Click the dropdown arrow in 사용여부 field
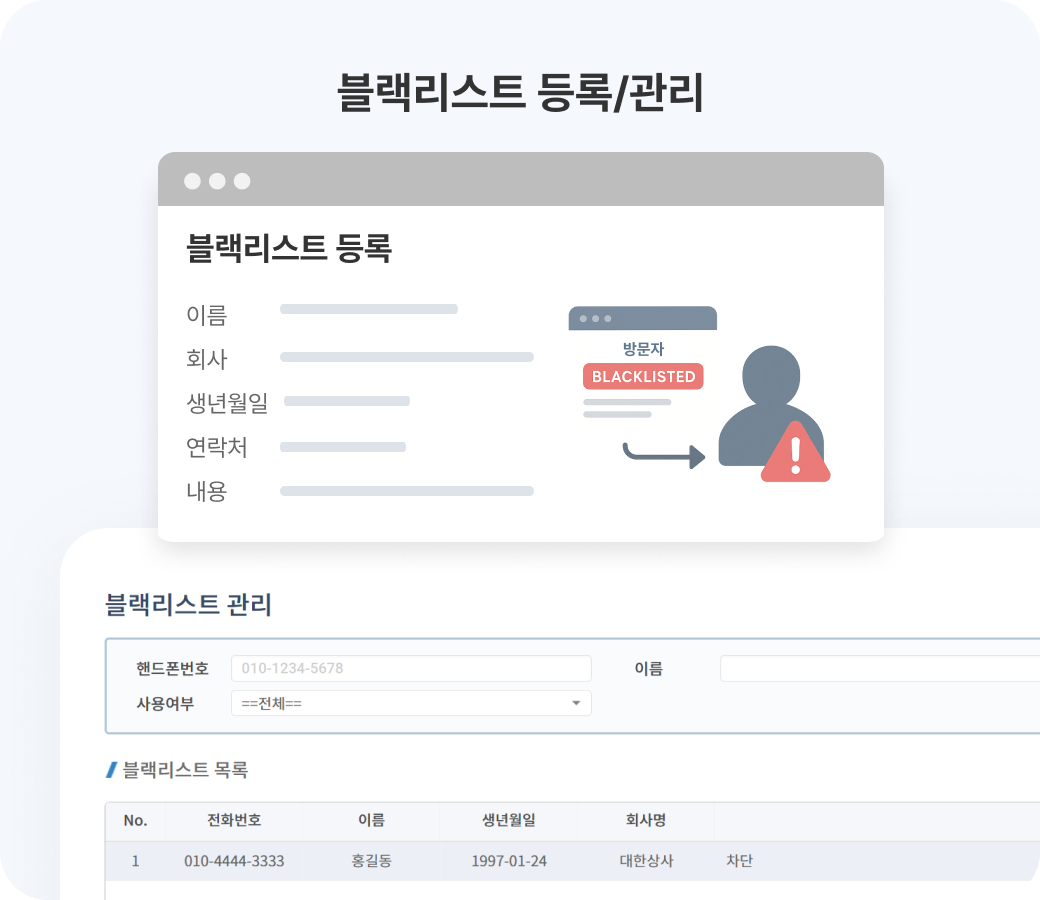This screenshot has width=1040, height=900. (x=575, y=703)
